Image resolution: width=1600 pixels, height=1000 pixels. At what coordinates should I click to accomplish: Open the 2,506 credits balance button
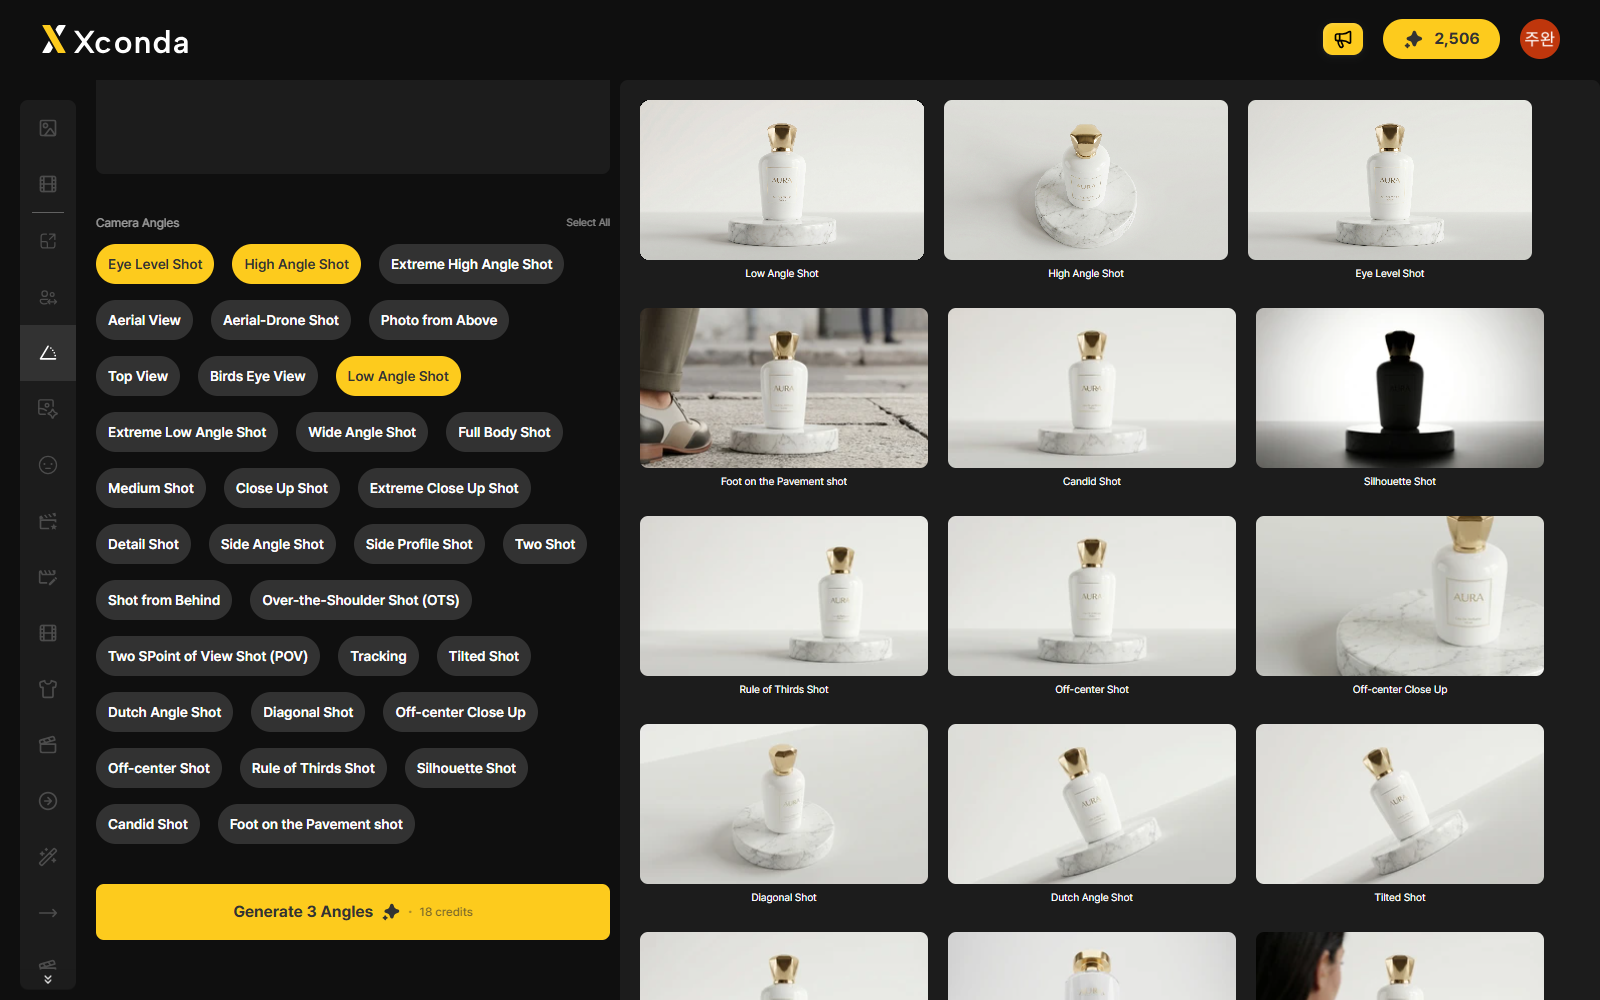[1441, 39]
